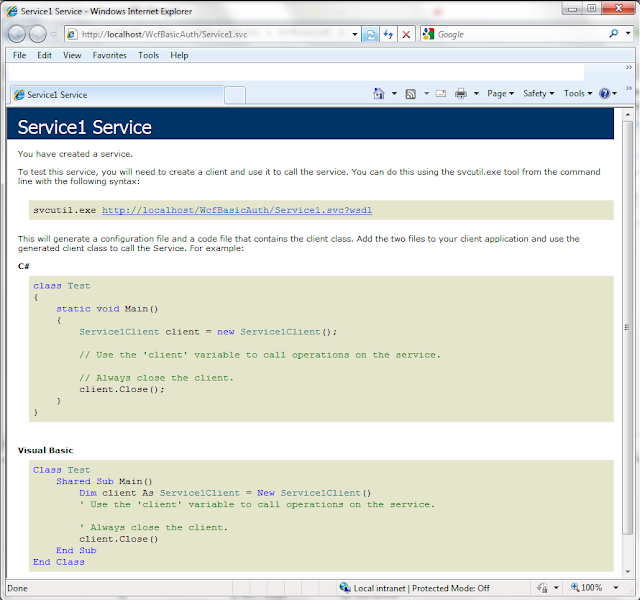The width and height of the screenshot is (640, 600).
Task: Open the Help menu
Action: pos(179,55)
